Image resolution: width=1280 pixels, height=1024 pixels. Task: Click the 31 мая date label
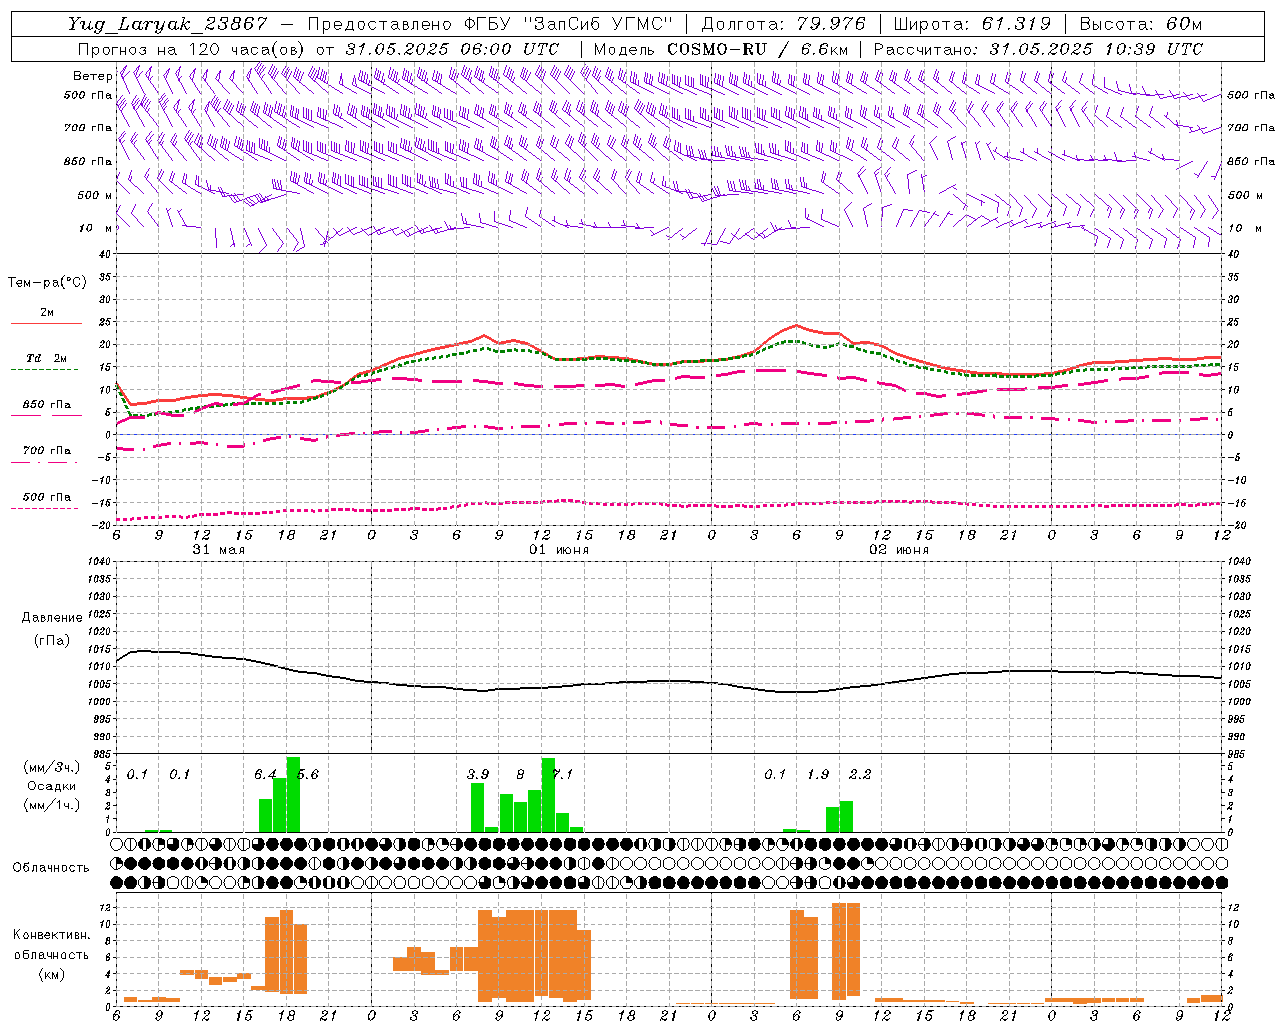pos(218,550)
